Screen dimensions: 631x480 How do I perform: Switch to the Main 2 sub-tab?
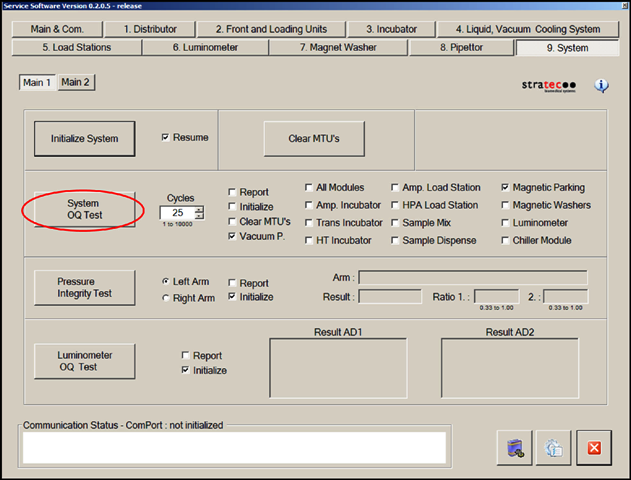click(x=76, y=82)
